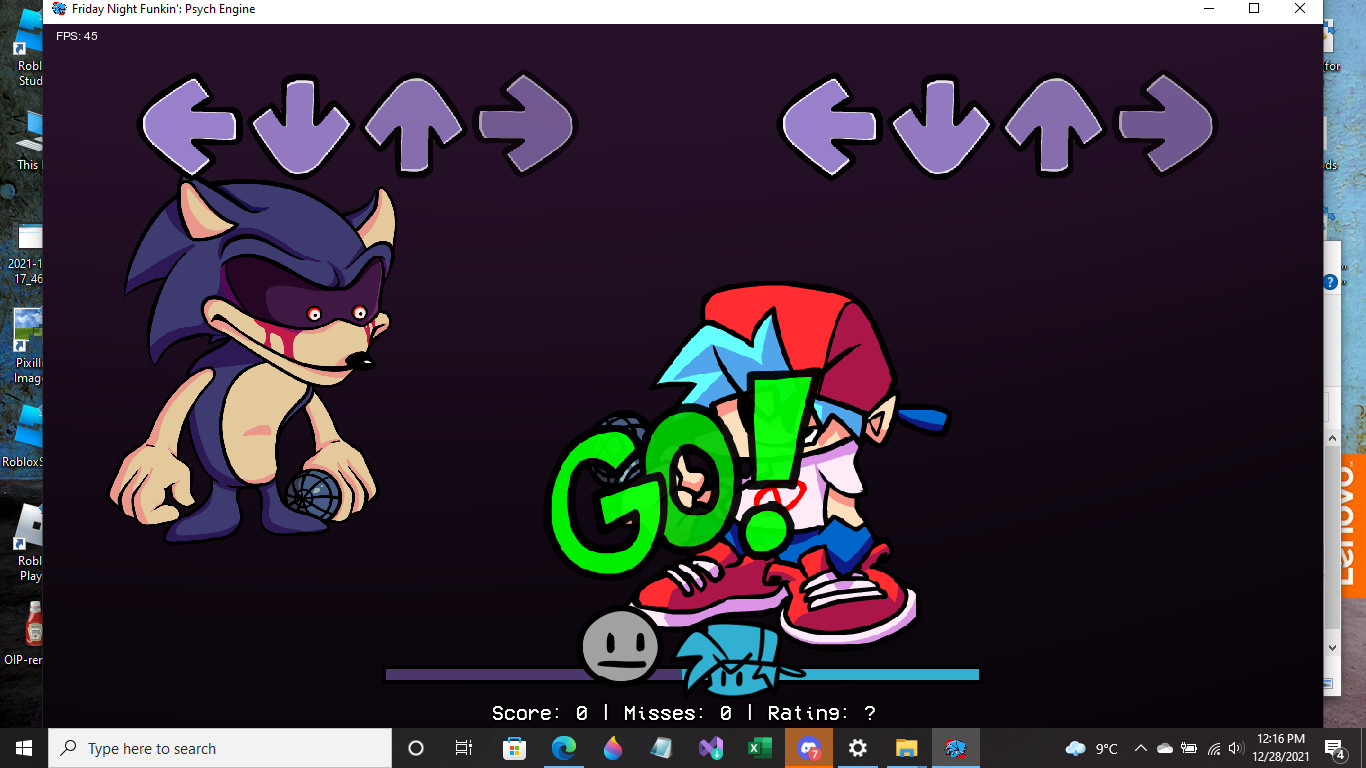
Task: Launch Microsoft Store from the taskbar
Action: (x=514, y=748)
